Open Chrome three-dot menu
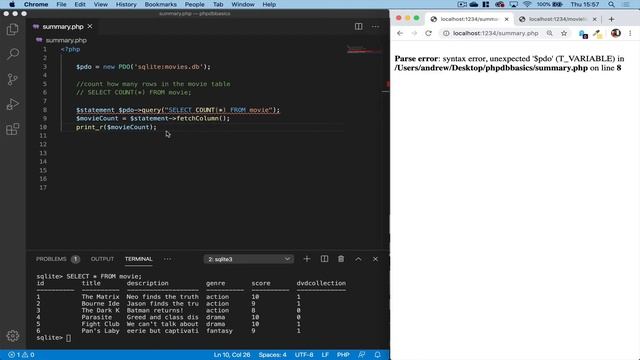Viewport: 640px width, 360px height. [630, 33]
